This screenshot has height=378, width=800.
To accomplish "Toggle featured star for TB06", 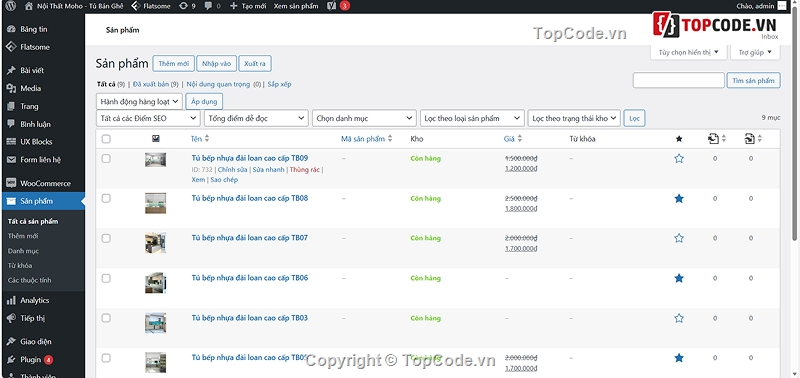I will 679,278.
